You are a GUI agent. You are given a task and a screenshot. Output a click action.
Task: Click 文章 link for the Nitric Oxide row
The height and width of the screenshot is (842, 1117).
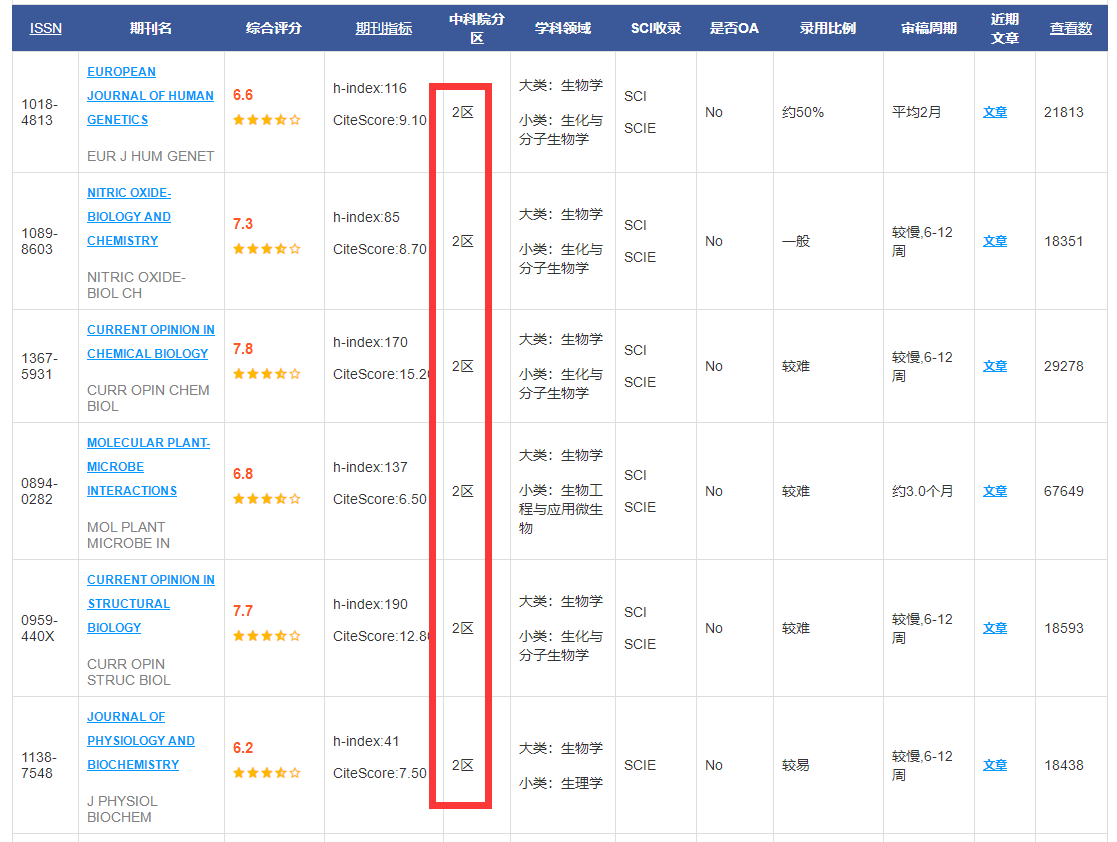point(995,241)
